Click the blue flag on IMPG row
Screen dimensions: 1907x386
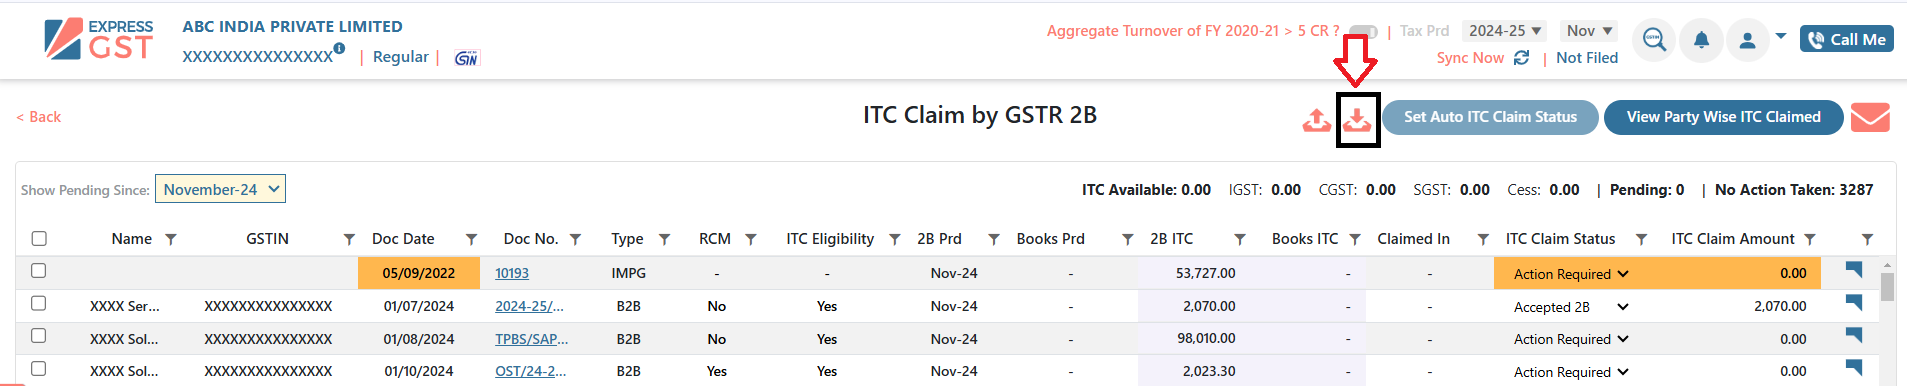1854,269
